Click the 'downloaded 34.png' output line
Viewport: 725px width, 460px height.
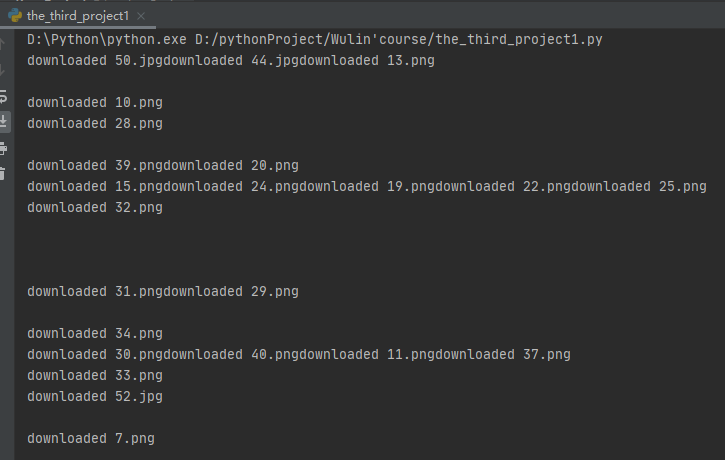click(x=95, y=334)
